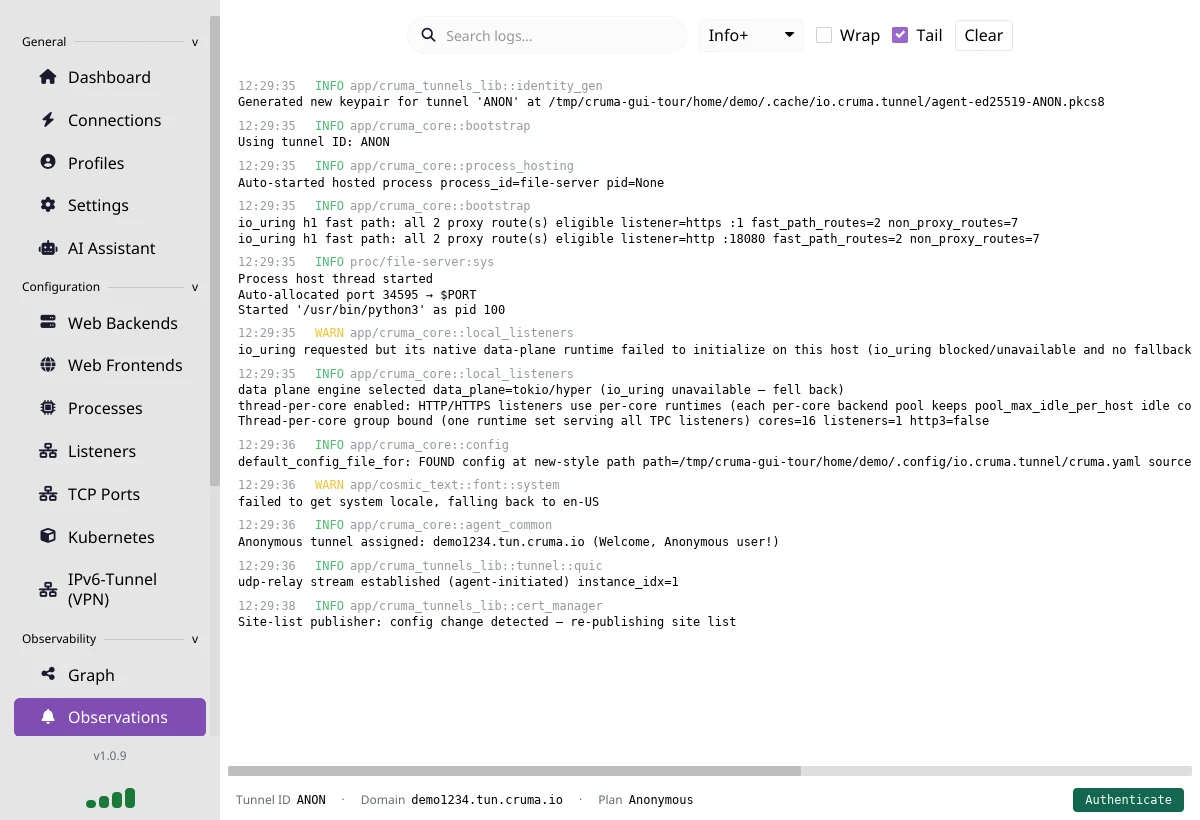
Task: Click the Connections lightning bolt icon
Action: [47, 120]
